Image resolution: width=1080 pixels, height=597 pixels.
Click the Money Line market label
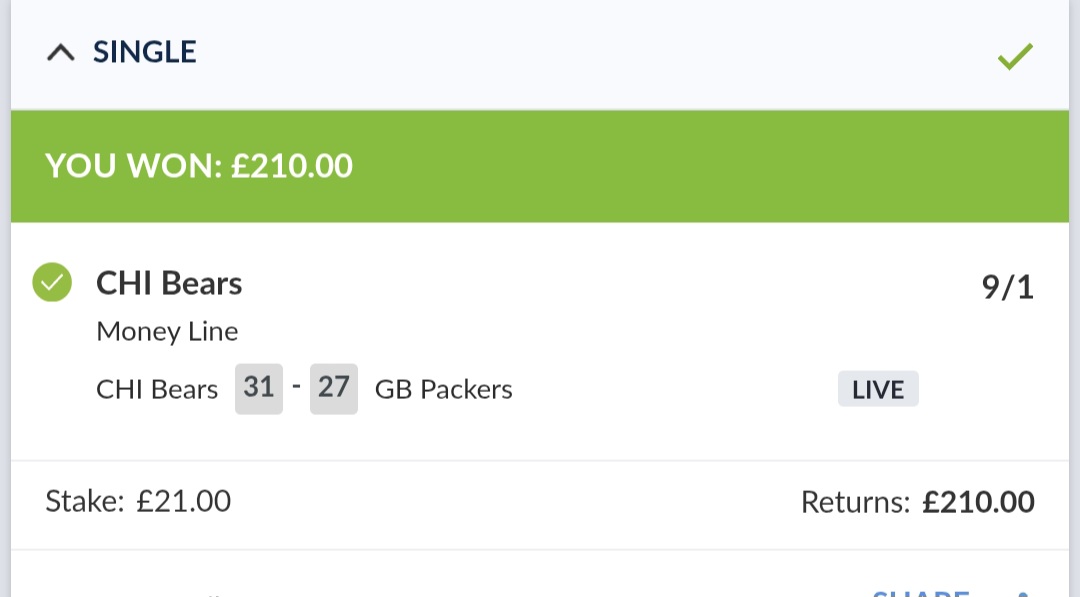point(167,331)
